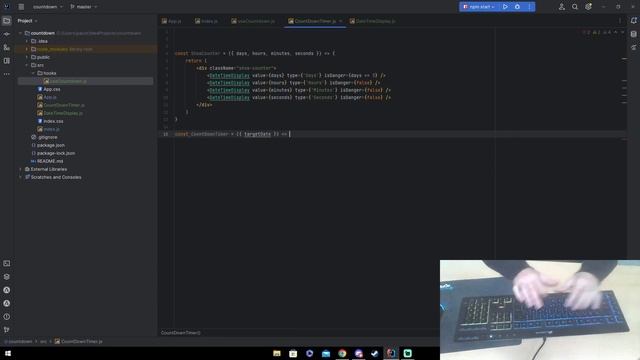Go to next highlighted error arrow
This screenshot has width=640, height=360.
tap(622, 32)
